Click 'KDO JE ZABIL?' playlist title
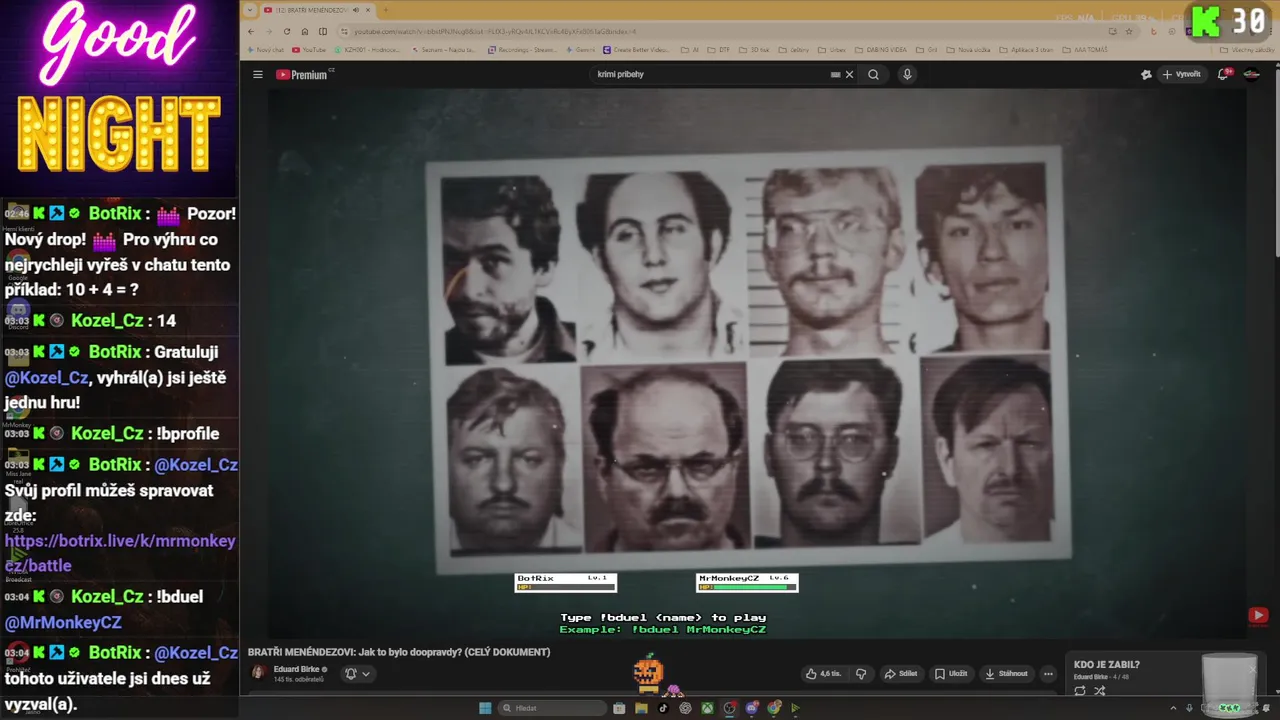 coord(1107,665)
